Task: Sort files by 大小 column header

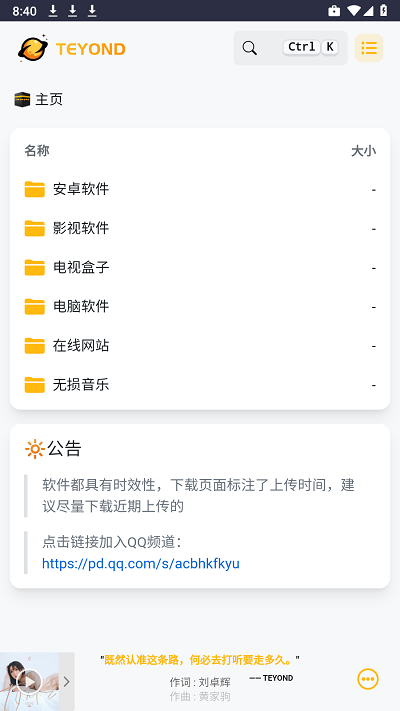Action: 363,151
